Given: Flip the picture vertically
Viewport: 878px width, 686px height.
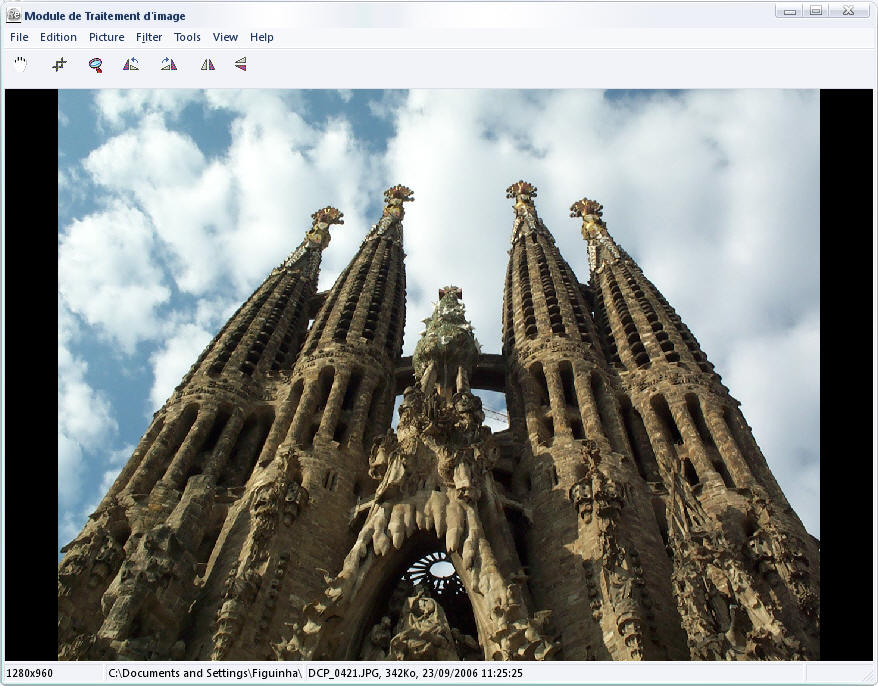Looking at the screenshot, I should point(241,64).
